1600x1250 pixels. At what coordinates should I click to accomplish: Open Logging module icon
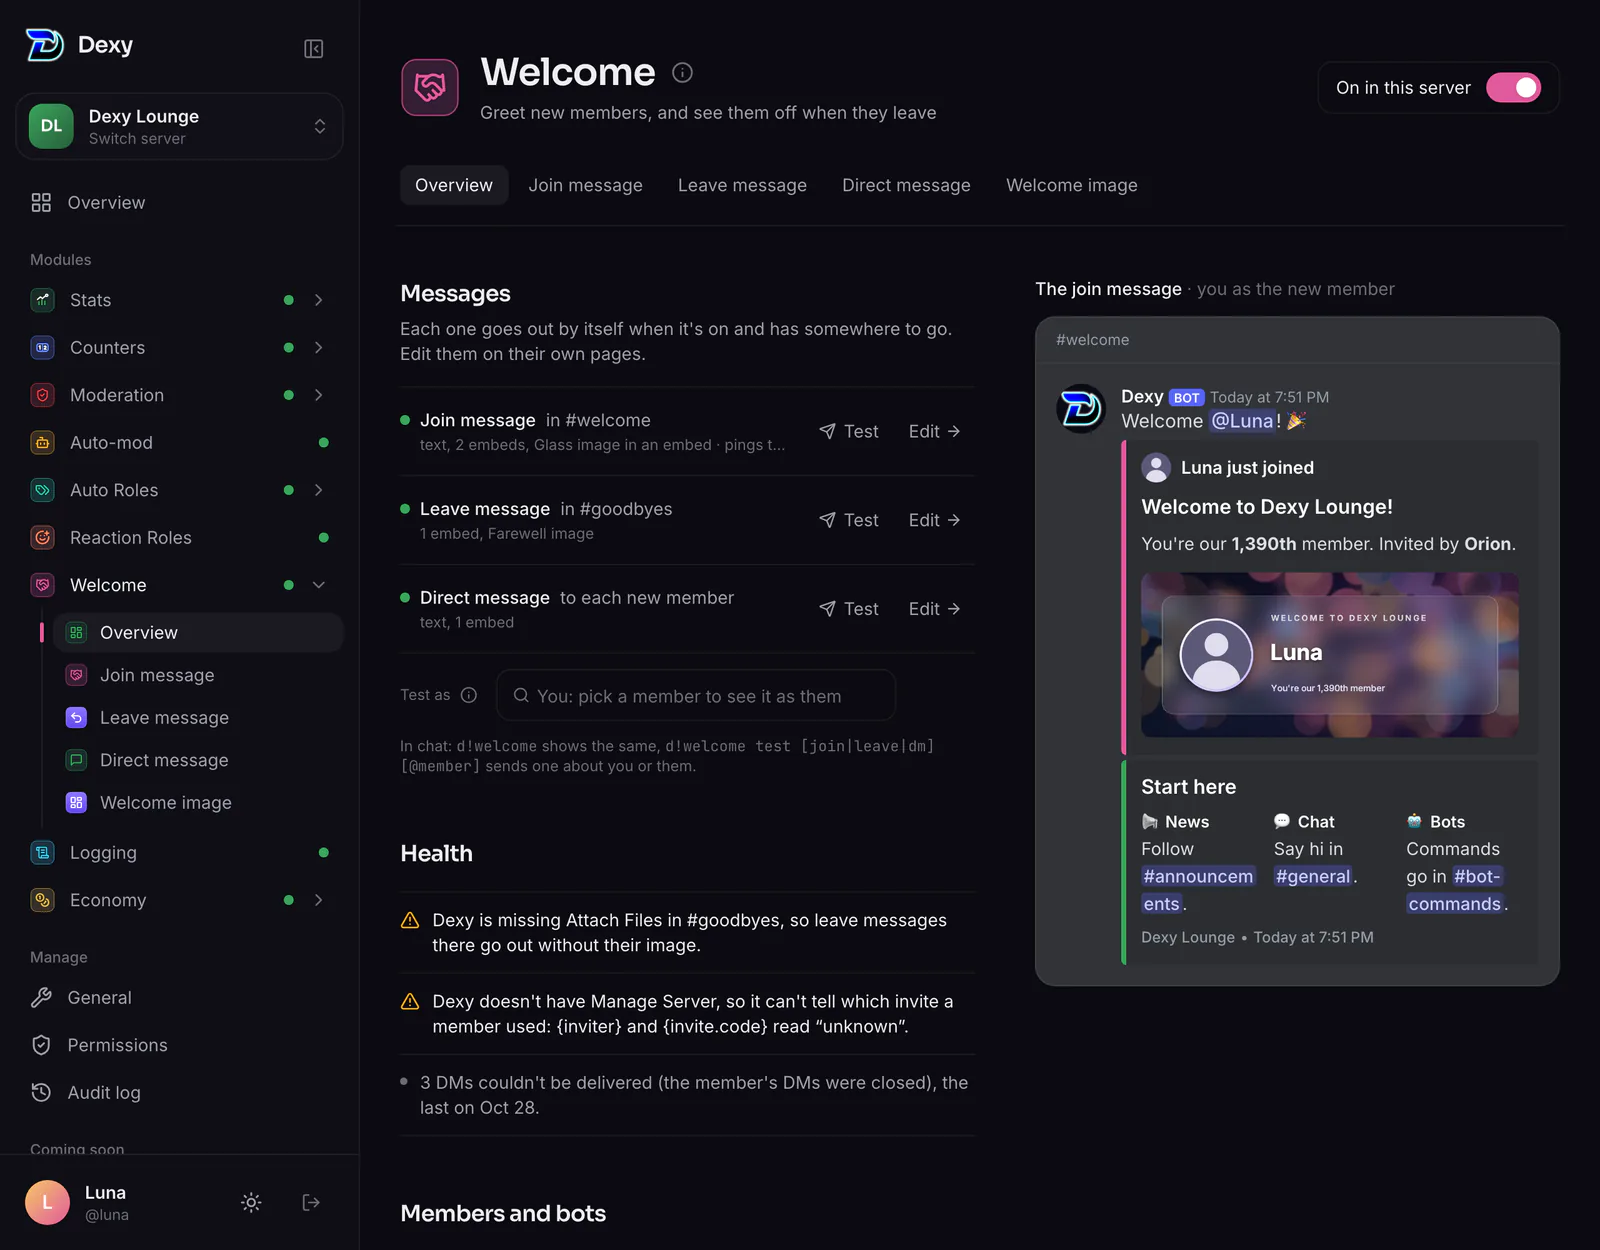click(x=43, y=852)
